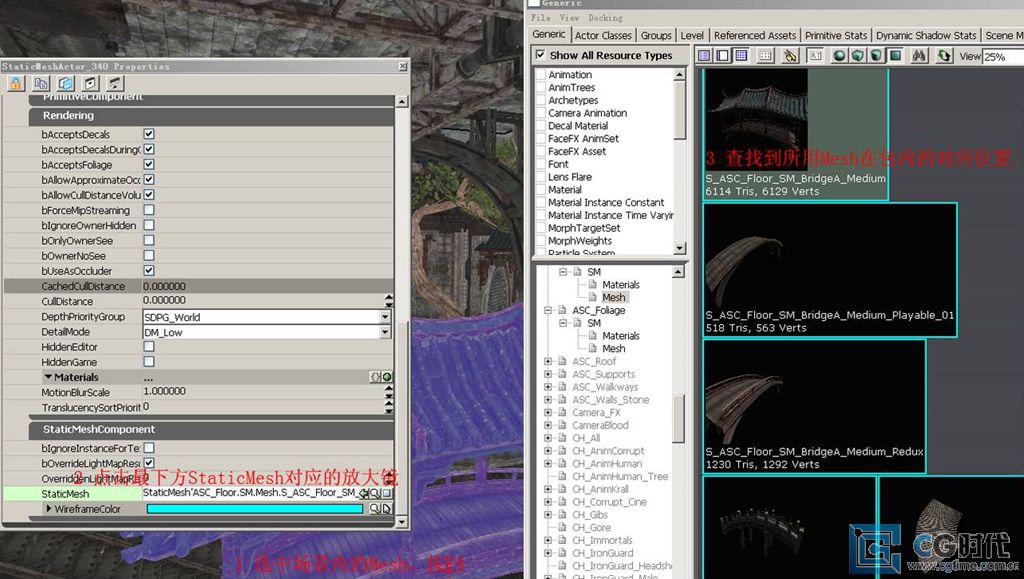Collapse the Rendering category header
Screen dimensions: 1024x579
click(211, 116)
